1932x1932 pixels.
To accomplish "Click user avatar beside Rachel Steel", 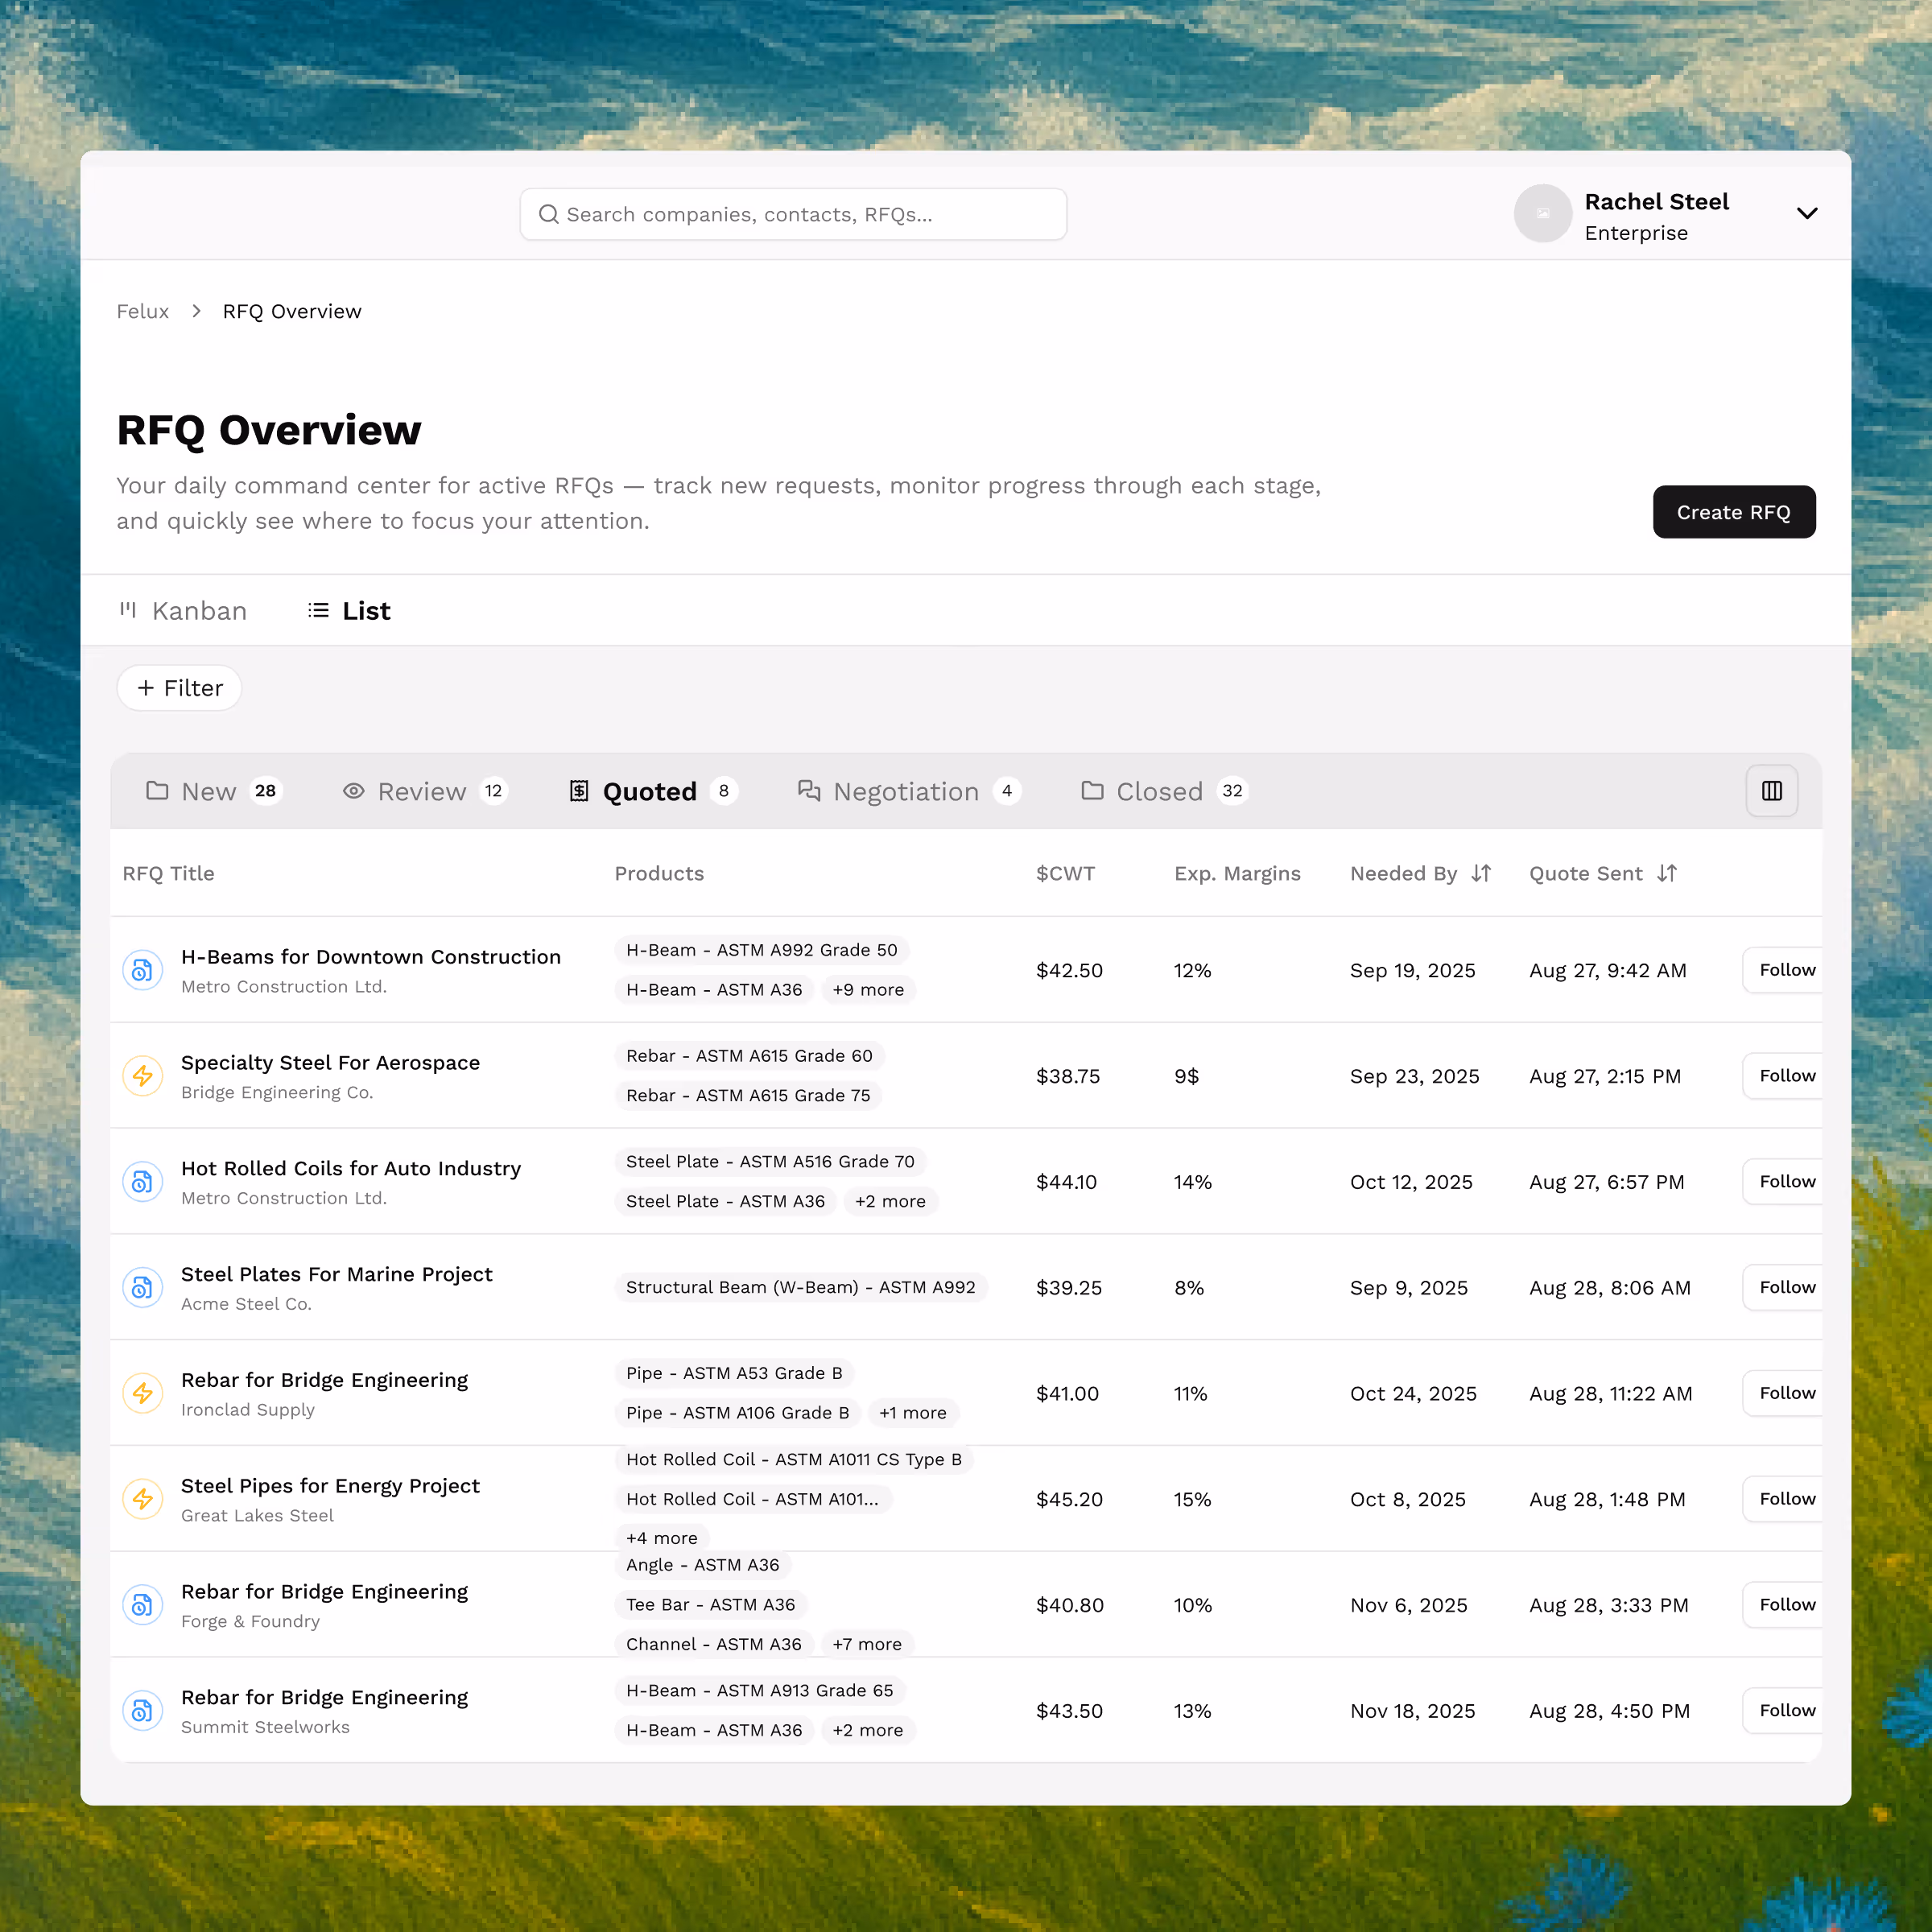I will click(x=1542, y=213).
